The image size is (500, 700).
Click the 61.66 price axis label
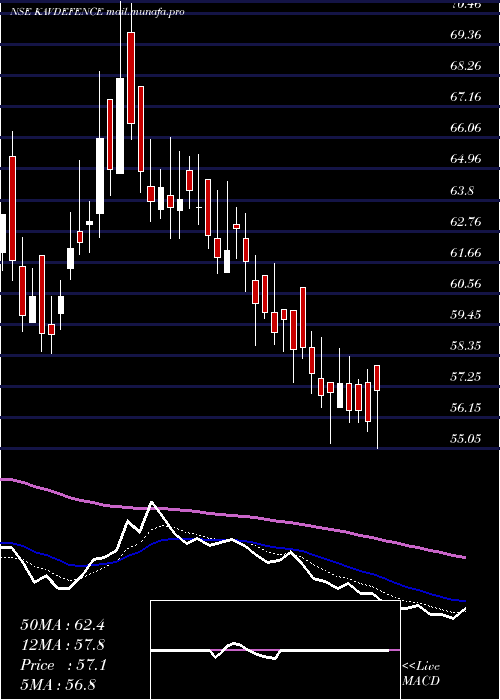[x=466, y=253]
